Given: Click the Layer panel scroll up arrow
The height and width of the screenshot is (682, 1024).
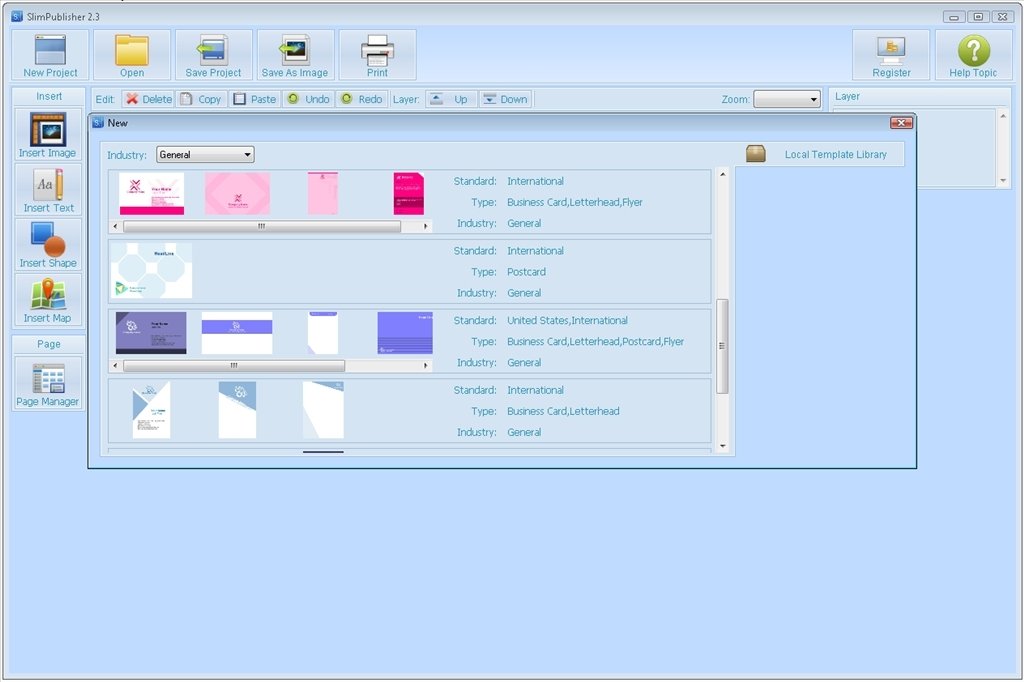Looking at the screenshot, I should tap(1004, 116).
